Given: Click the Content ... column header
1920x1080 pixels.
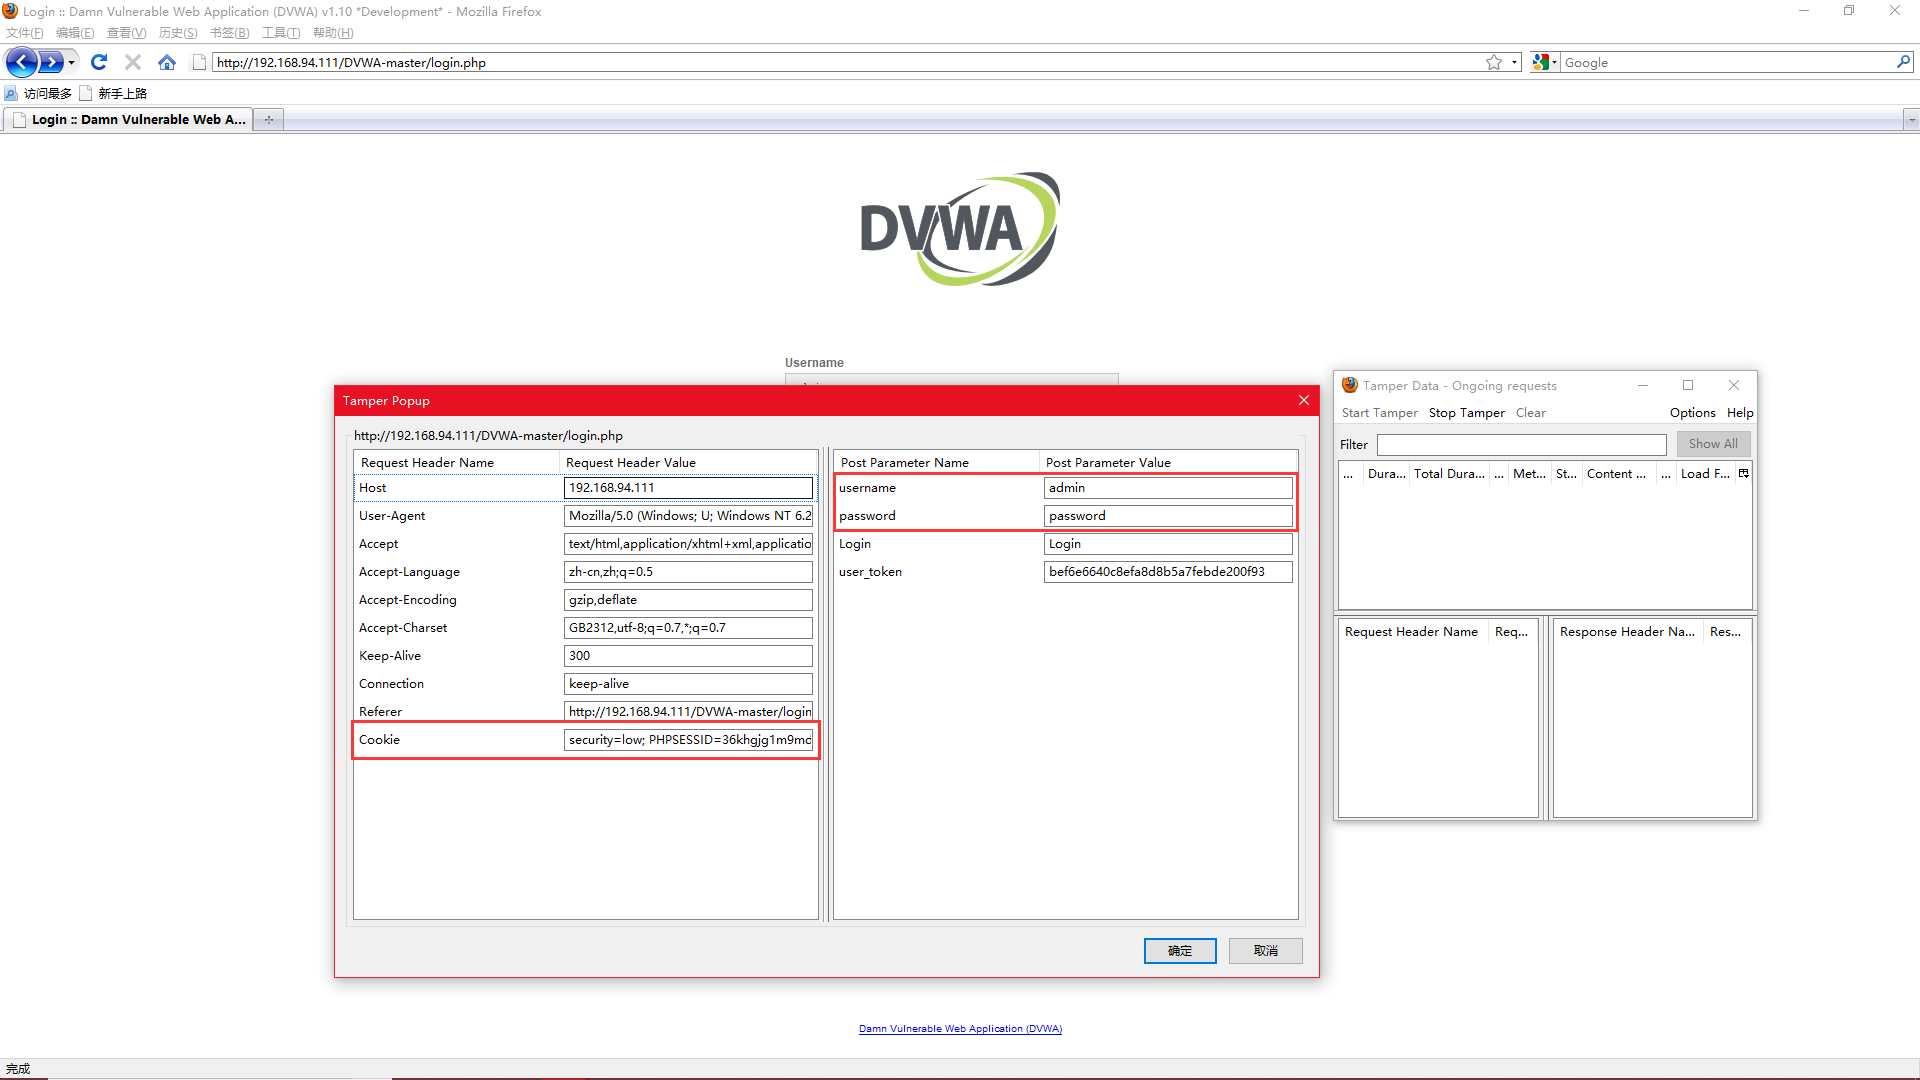Looking at the screenshot, I should point(1616,474).
